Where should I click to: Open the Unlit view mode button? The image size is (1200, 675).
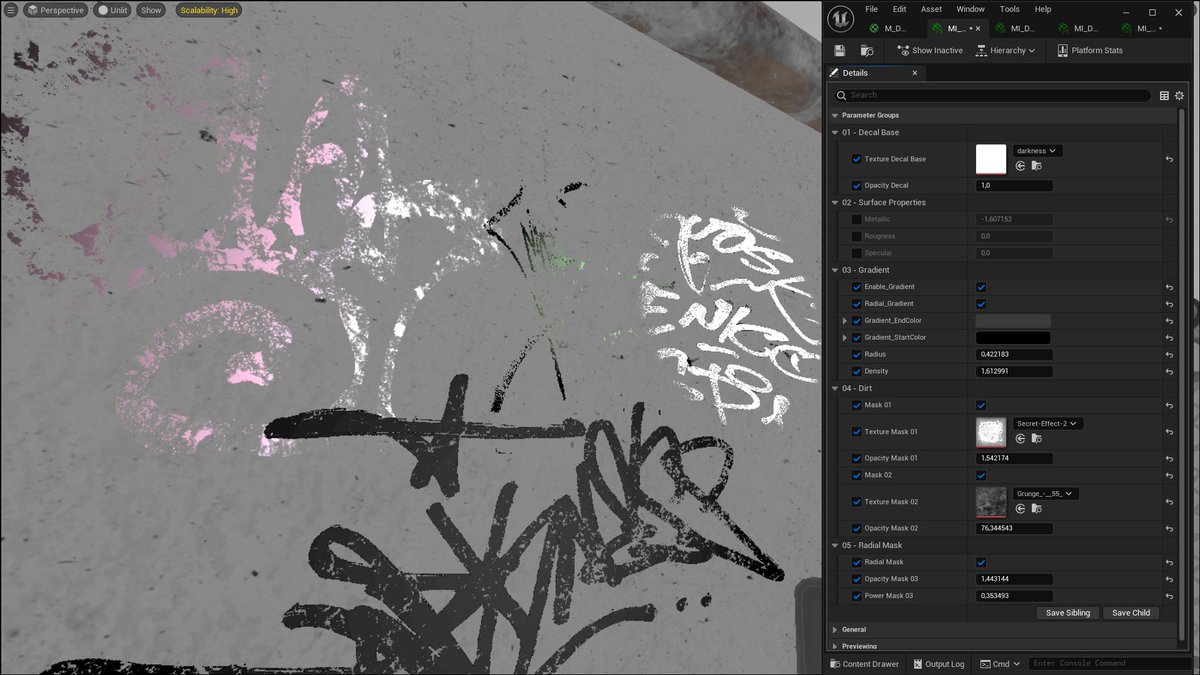pyautogui.click(x=111, y=10)
